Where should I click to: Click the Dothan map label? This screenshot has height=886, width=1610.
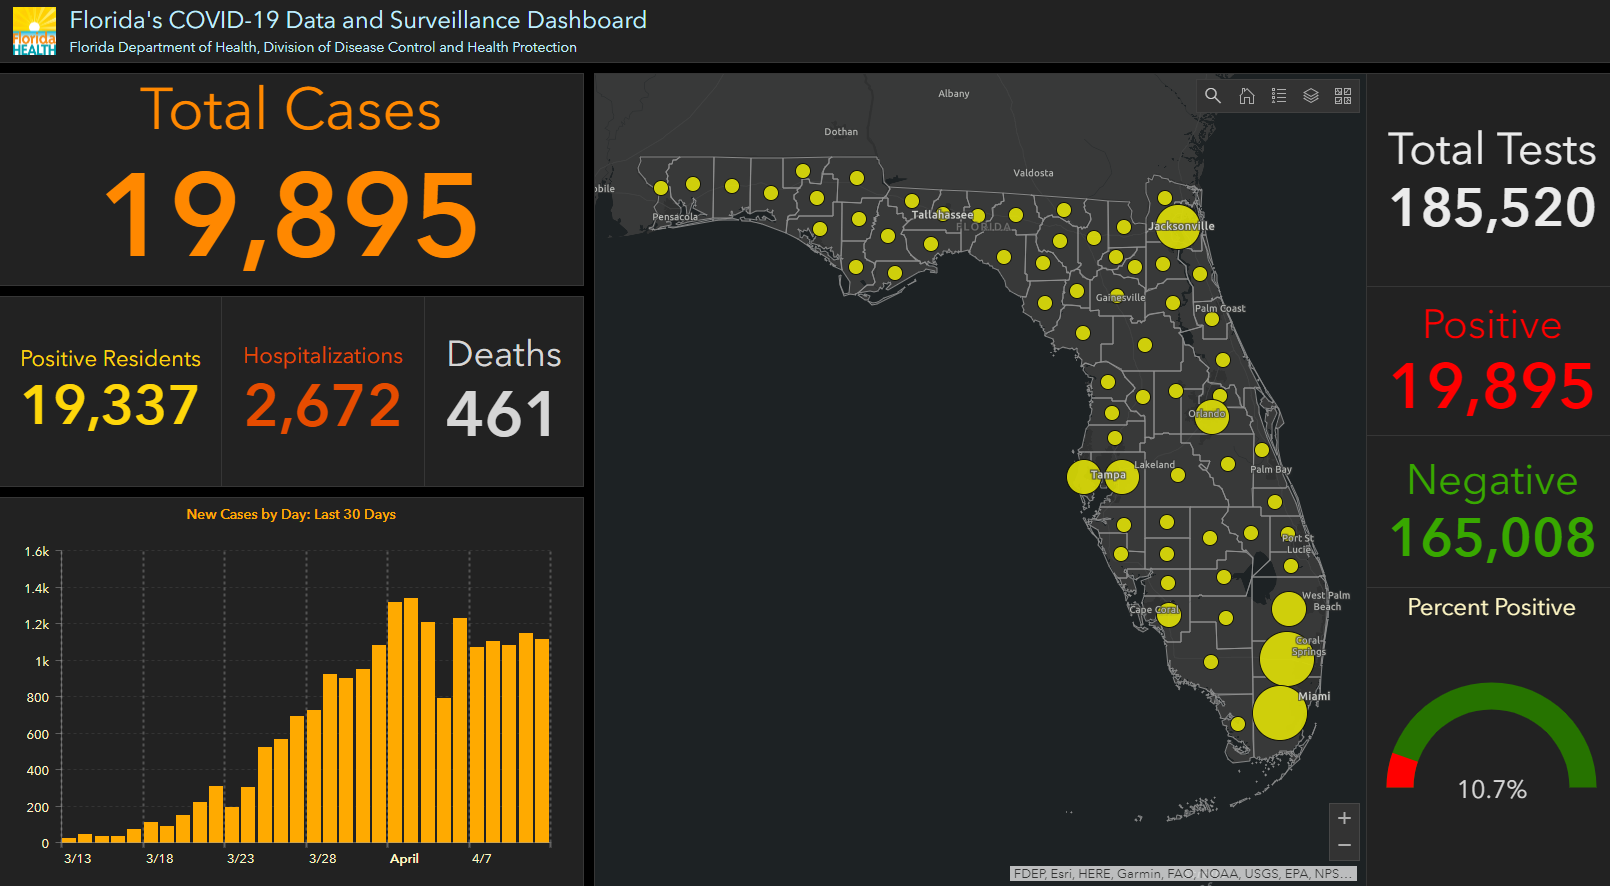(841, 132)
